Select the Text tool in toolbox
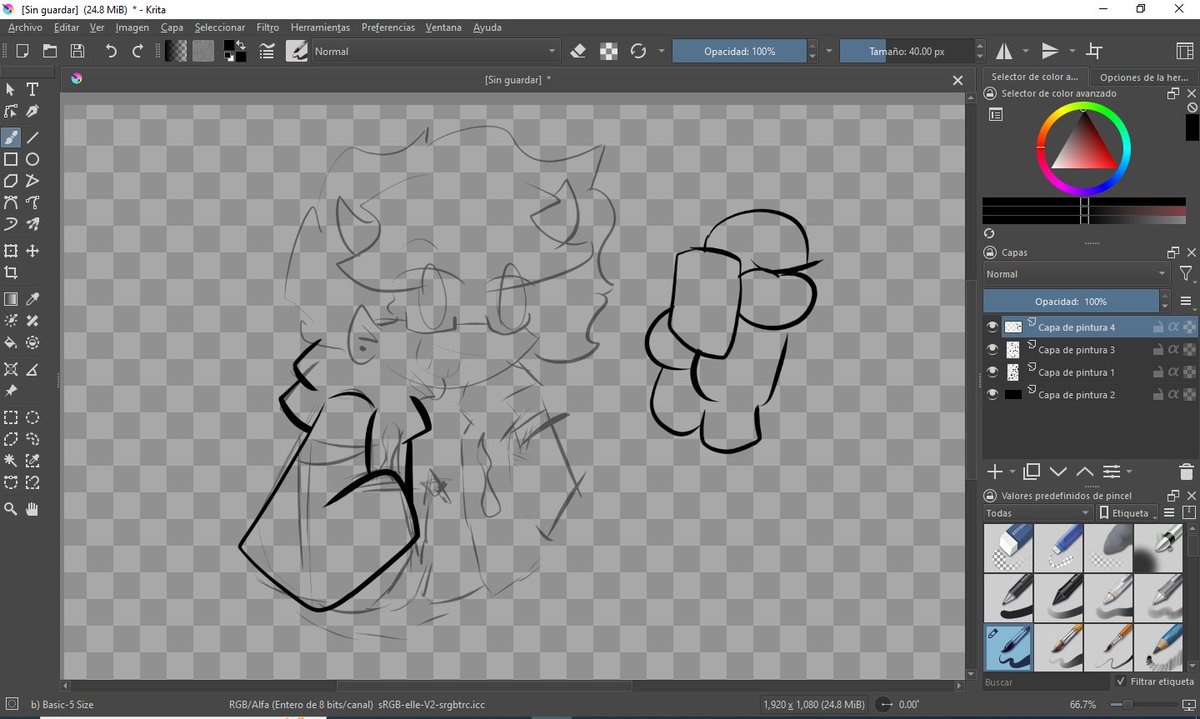 click(x=32, y=90)
